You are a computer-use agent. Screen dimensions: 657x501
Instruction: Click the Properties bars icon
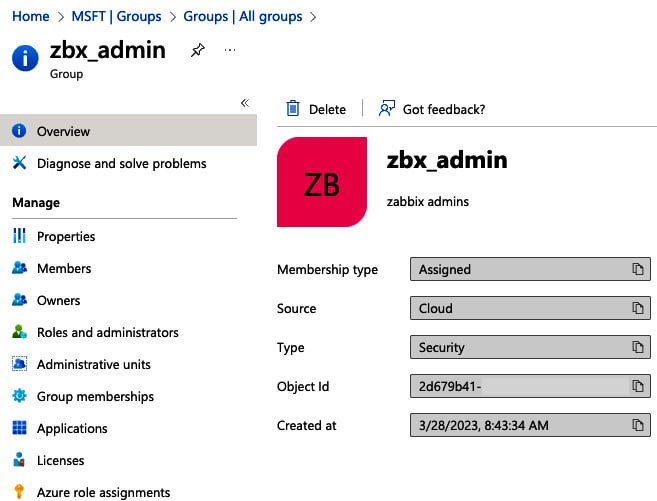pyautogui.click(x=19, y=236)
